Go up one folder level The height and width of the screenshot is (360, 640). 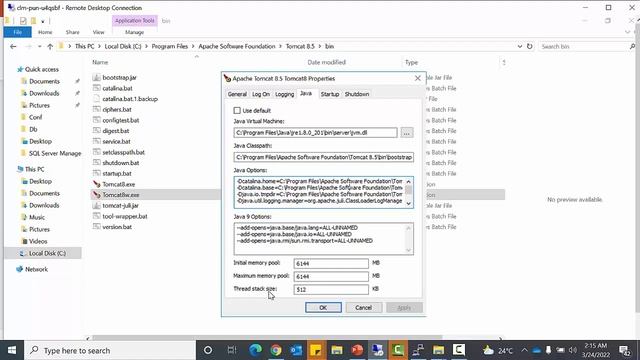click(50, 47)
